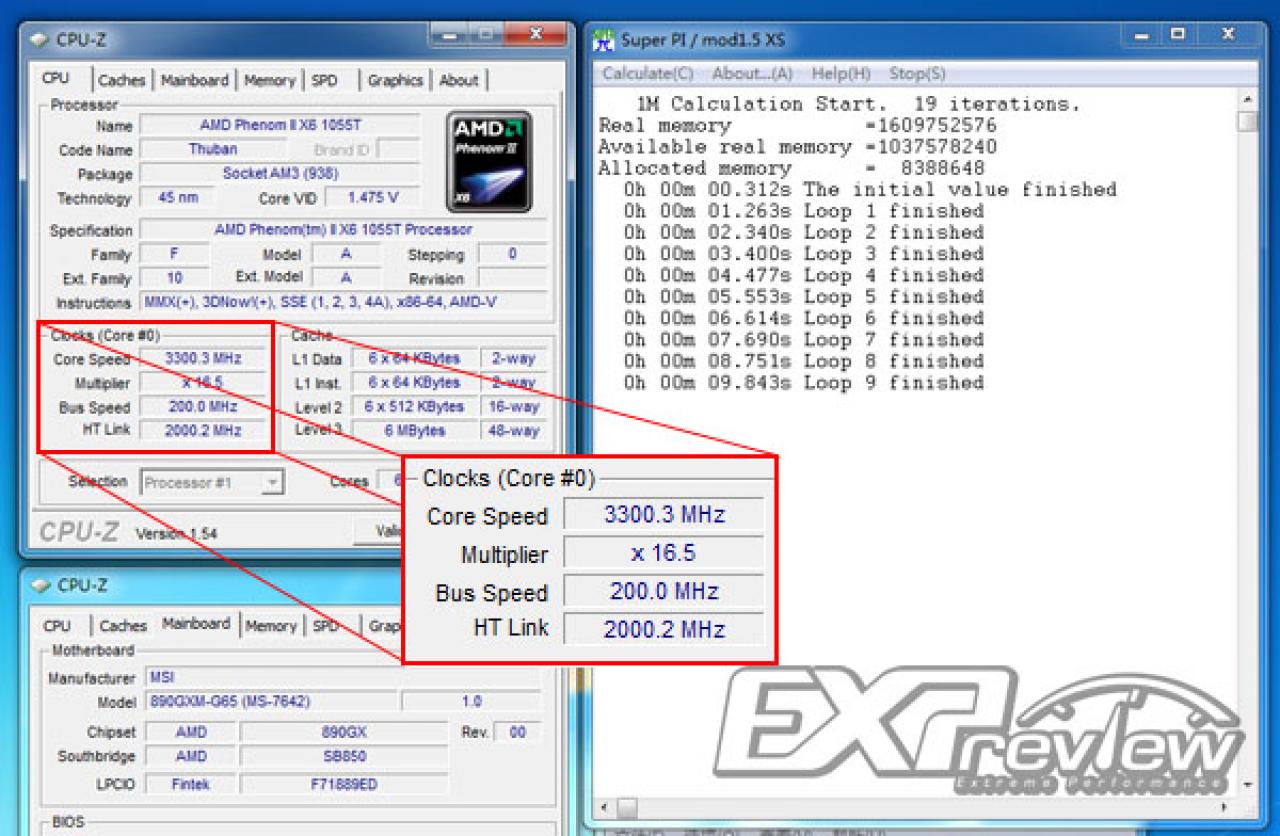Click the Stop(S) menu in Super PI
This screenshot has width=1280, height=836.
coord(917,74)
